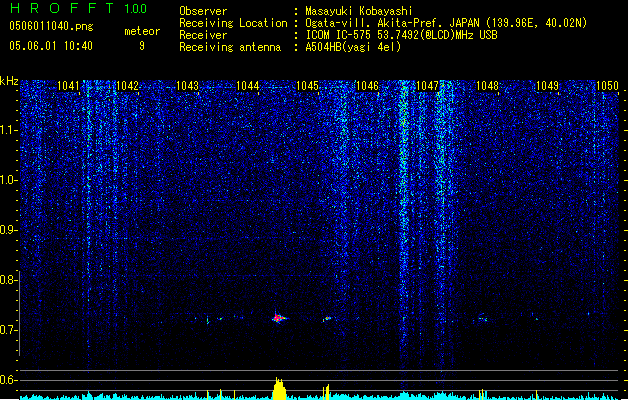Click the 1048 time marker
The width and height of the screenshot is (629, 400).
(x=487, y=86)
